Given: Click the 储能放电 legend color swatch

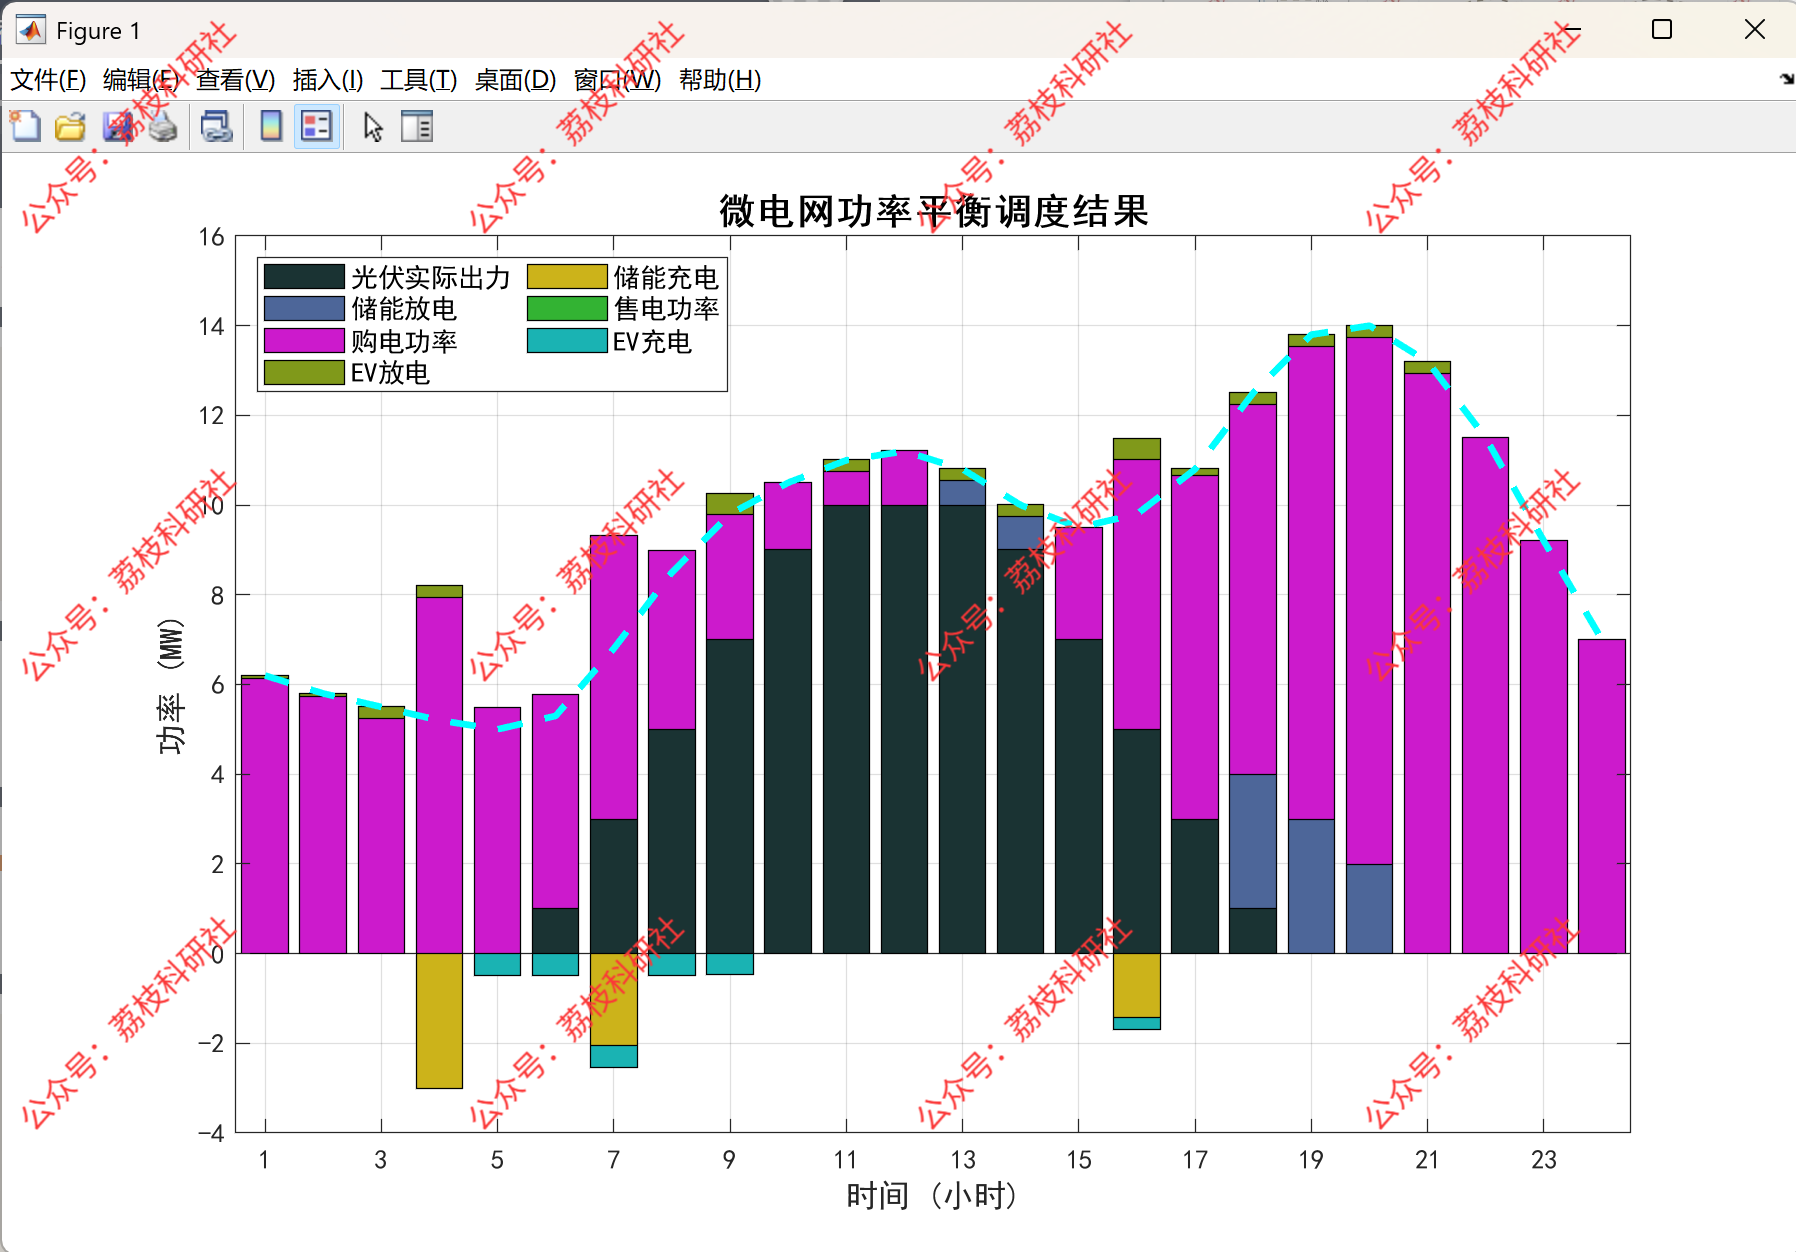Looking at the screenshot, I should point(304,309).
